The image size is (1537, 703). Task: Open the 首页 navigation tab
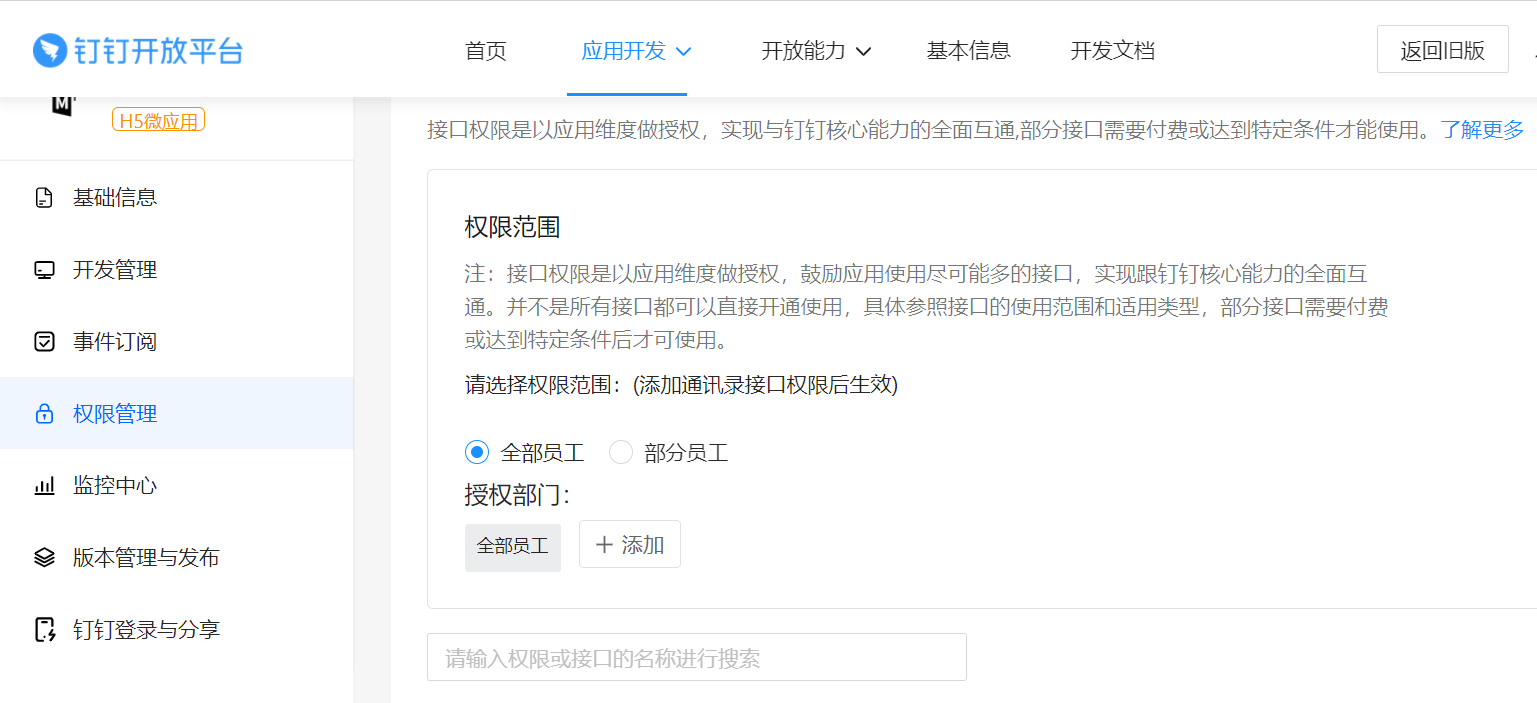[x=486, y=51]
